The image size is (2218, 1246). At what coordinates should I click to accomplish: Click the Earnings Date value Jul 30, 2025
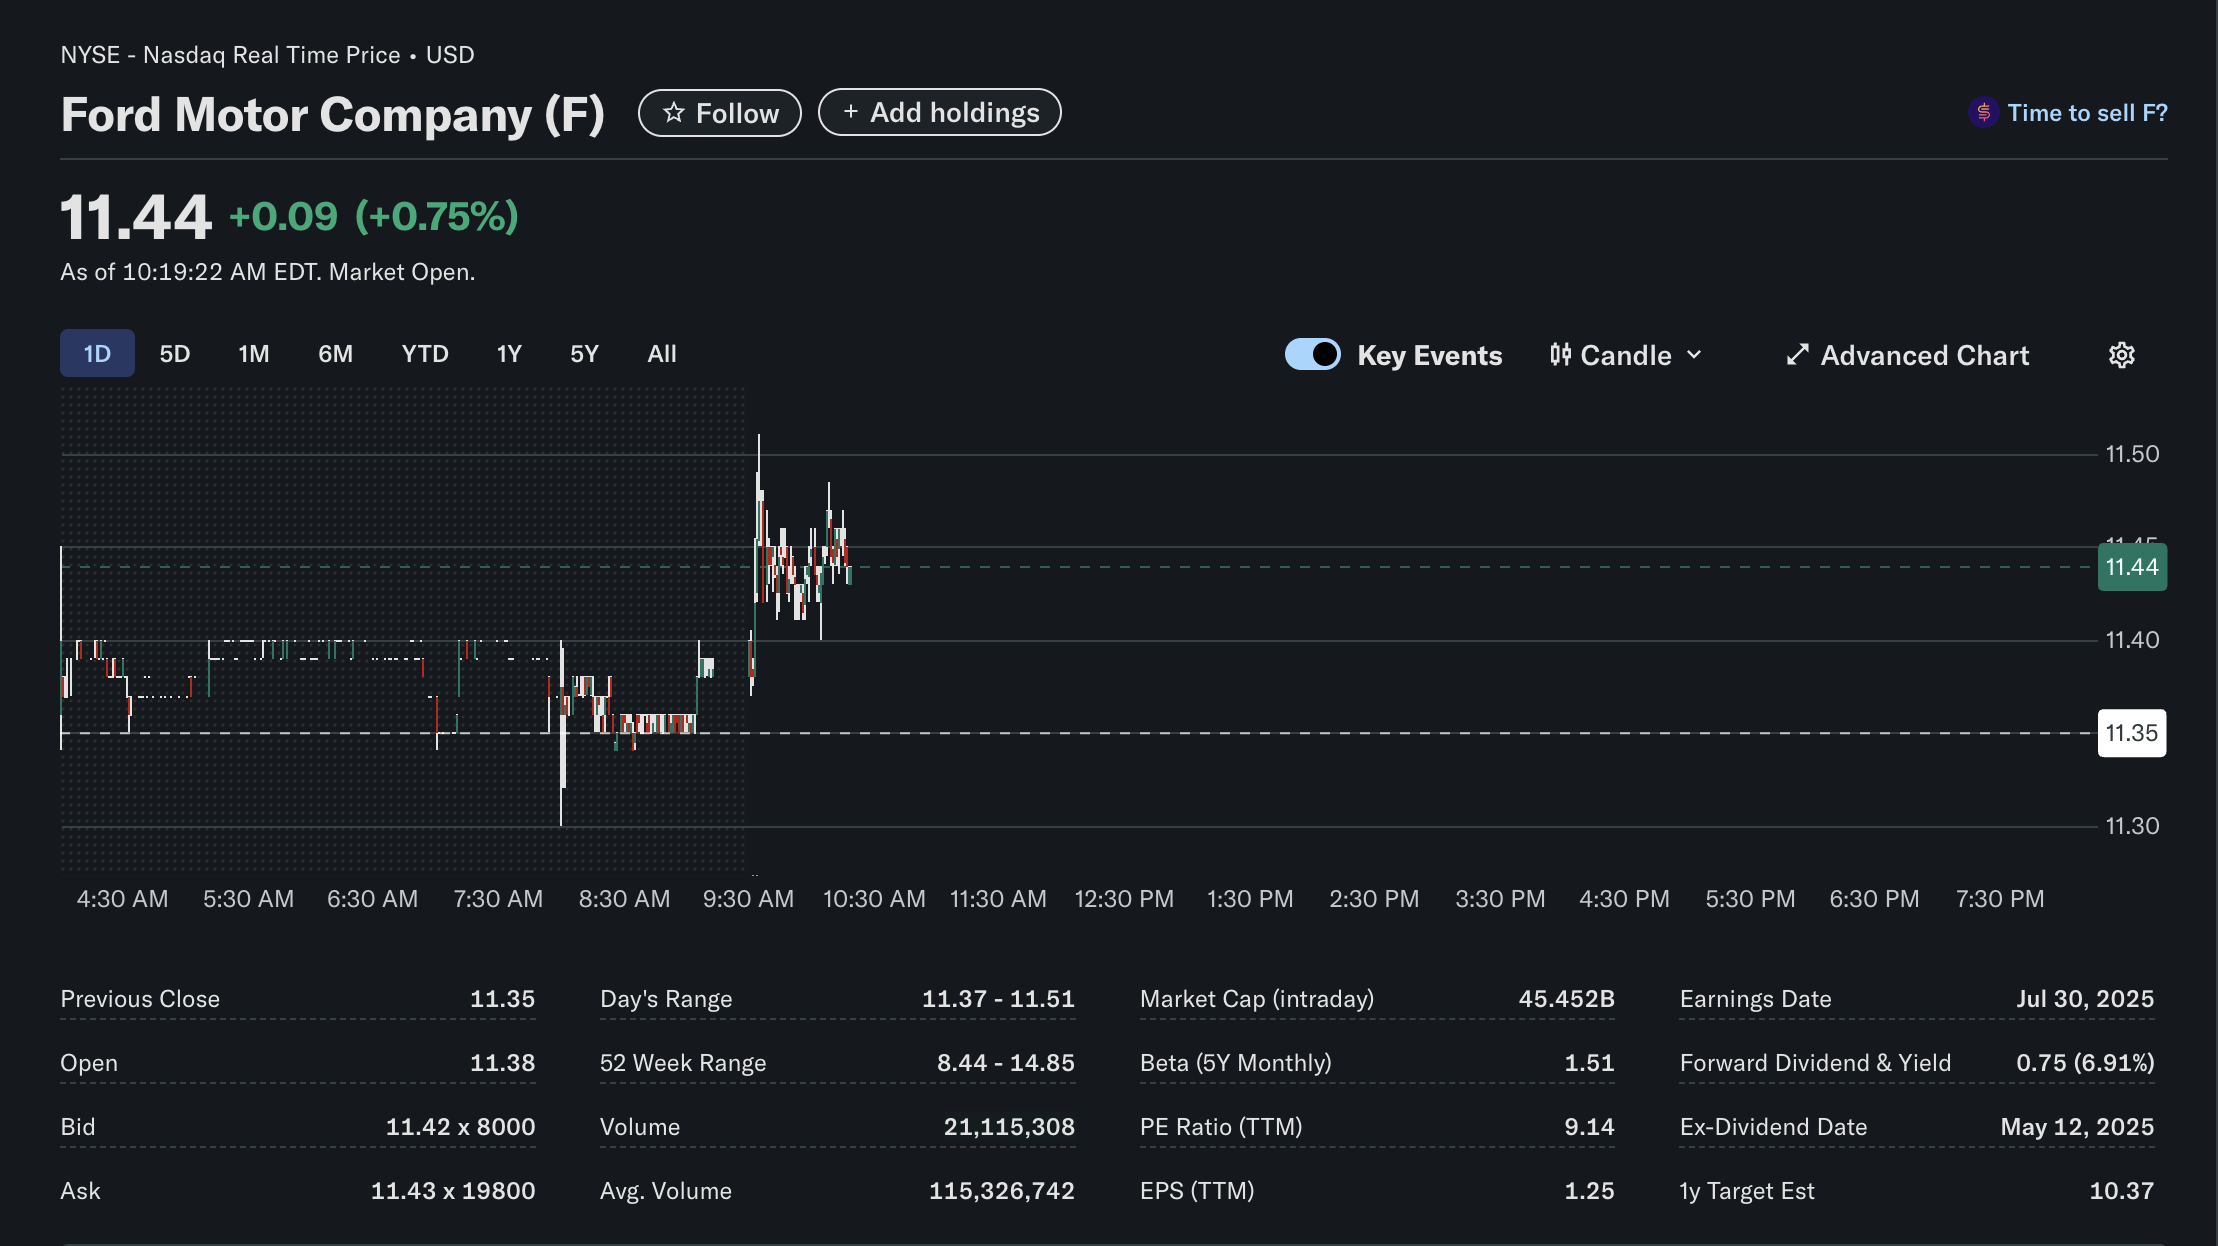pyautogui.click(x=2085, y=999)
